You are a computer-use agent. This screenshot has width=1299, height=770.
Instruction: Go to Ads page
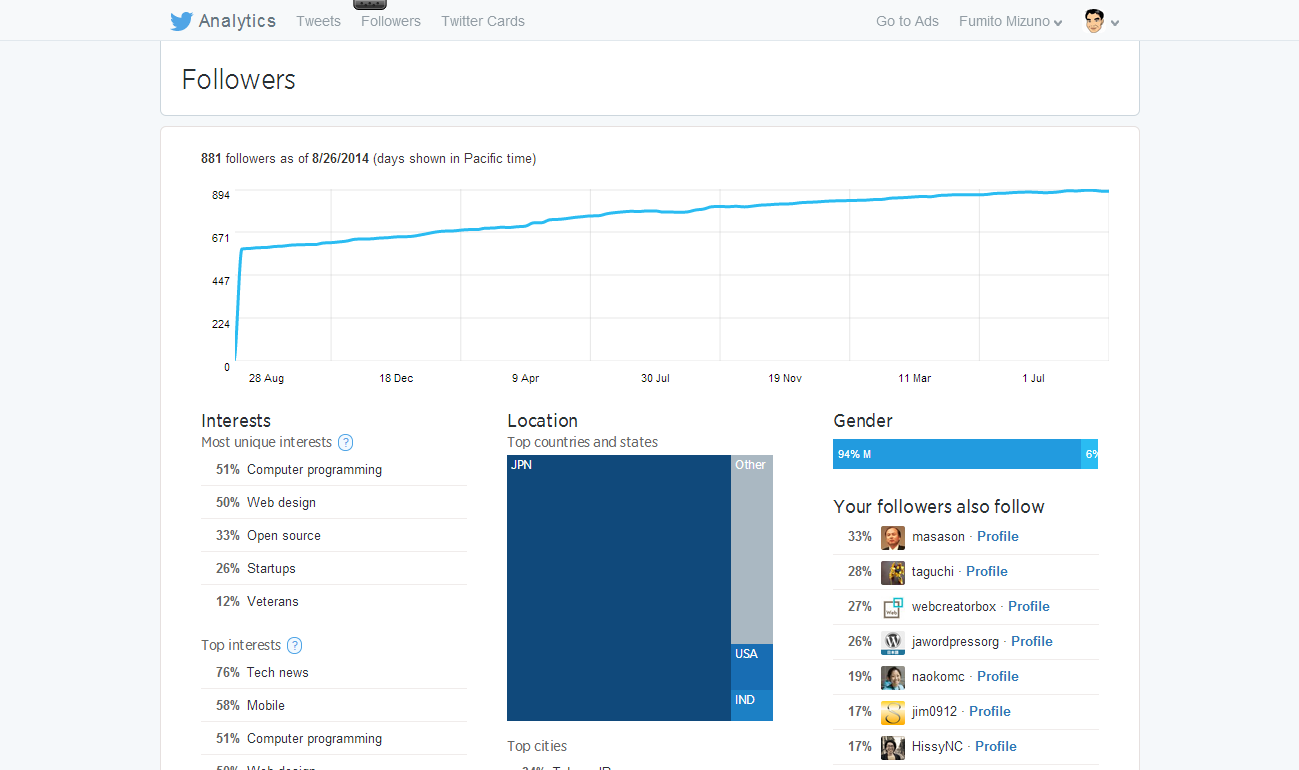click(907, 21)
